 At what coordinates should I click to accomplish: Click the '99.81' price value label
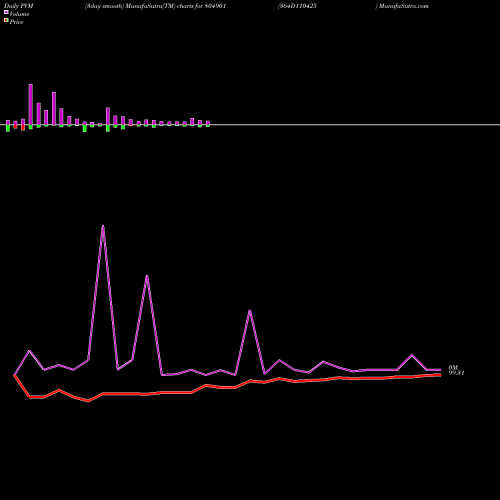[456, 373]
